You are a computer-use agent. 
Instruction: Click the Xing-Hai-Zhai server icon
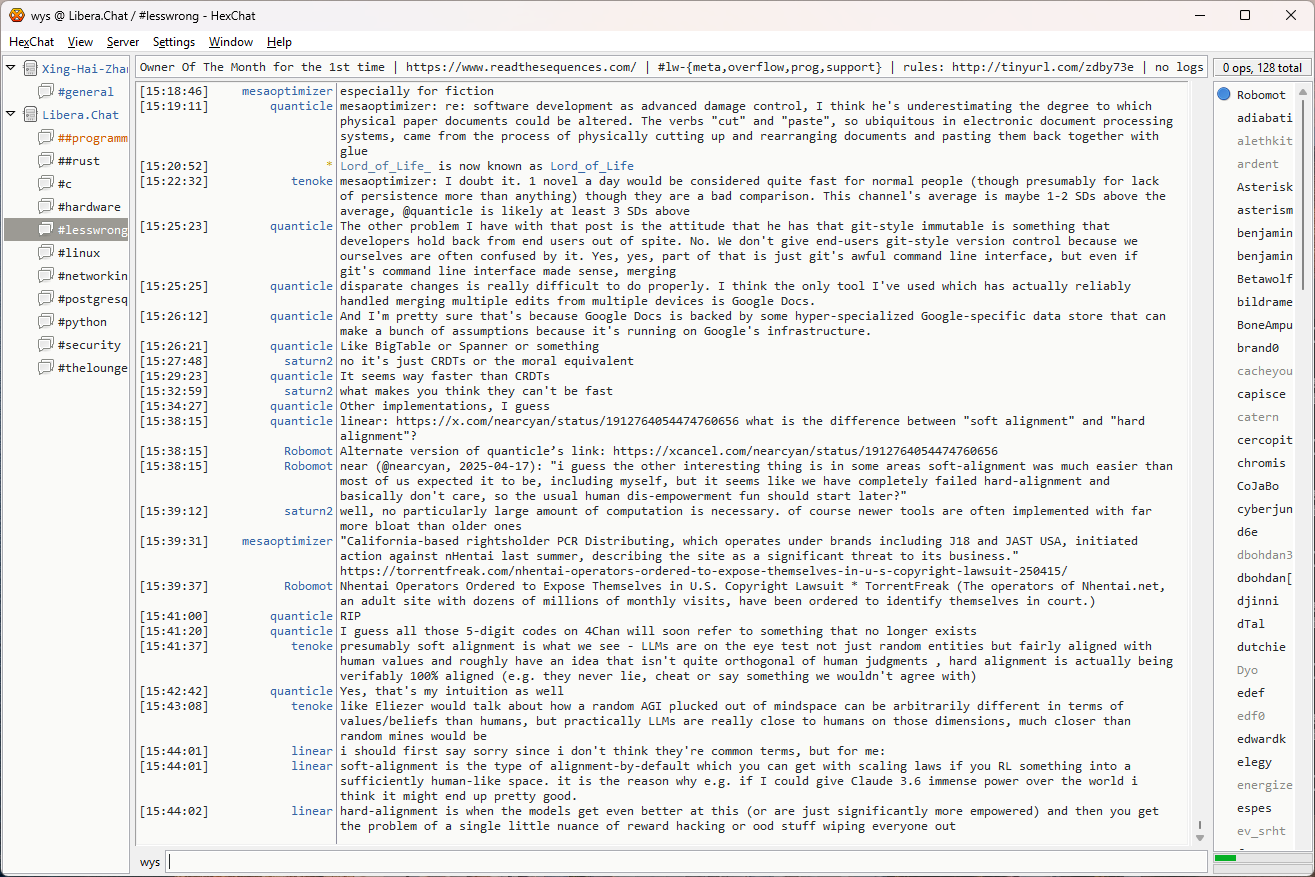point(30,69)
